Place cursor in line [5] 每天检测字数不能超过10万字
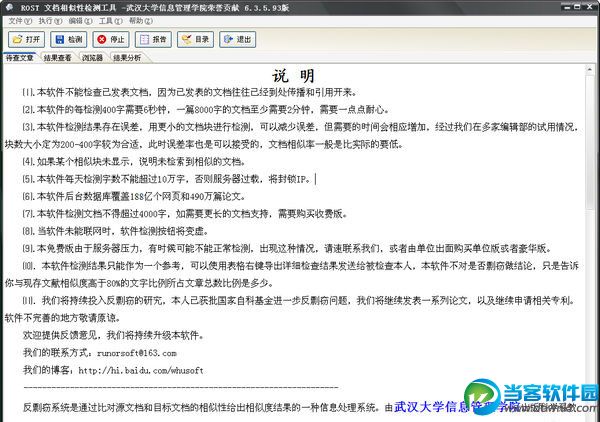The width and height of the screenshot is (600, 422). point(167,179)
